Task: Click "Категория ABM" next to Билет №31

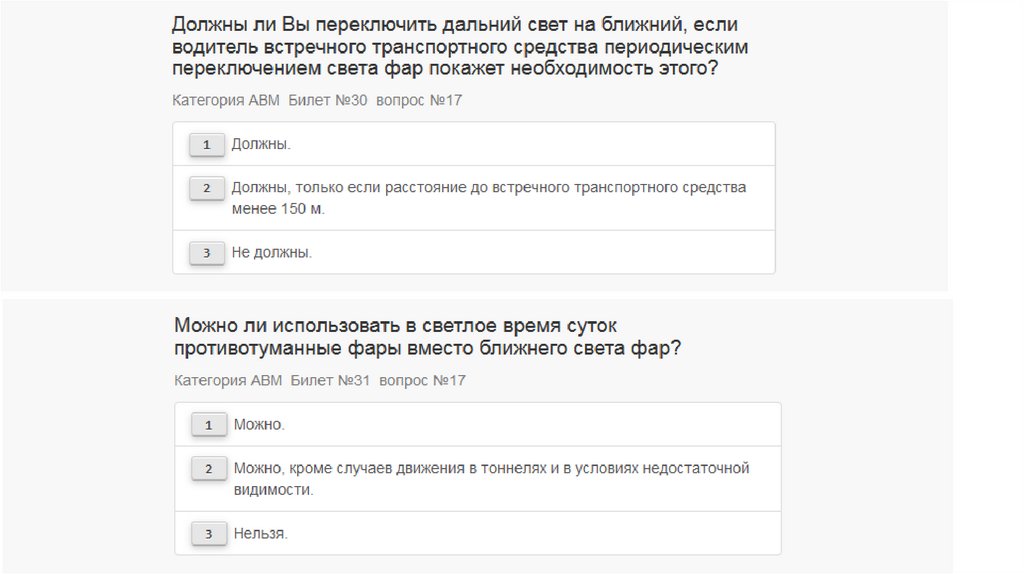Action: [228, 380]
